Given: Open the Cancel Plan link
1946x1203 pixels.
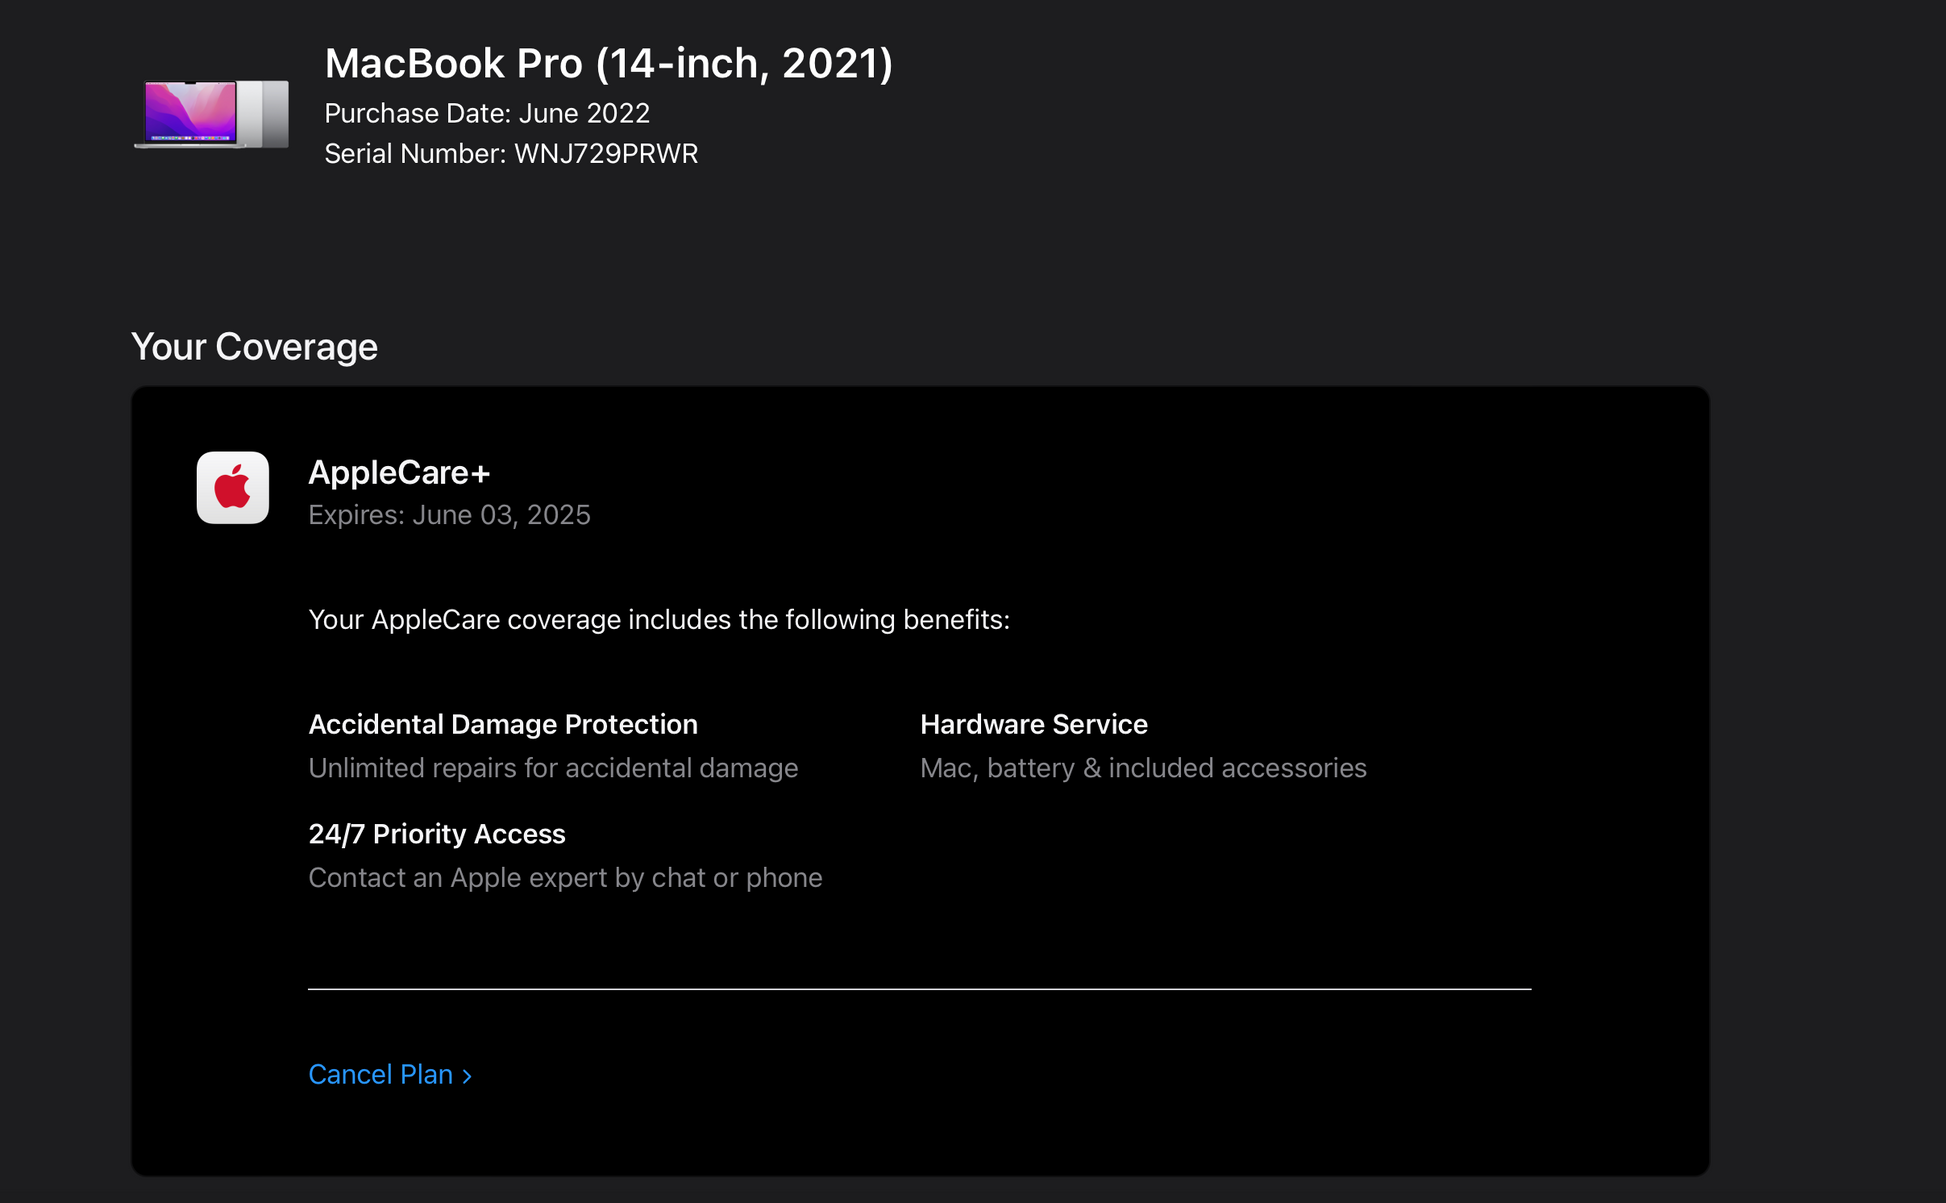Looking at the screenshot, I should click(381, 1074).
